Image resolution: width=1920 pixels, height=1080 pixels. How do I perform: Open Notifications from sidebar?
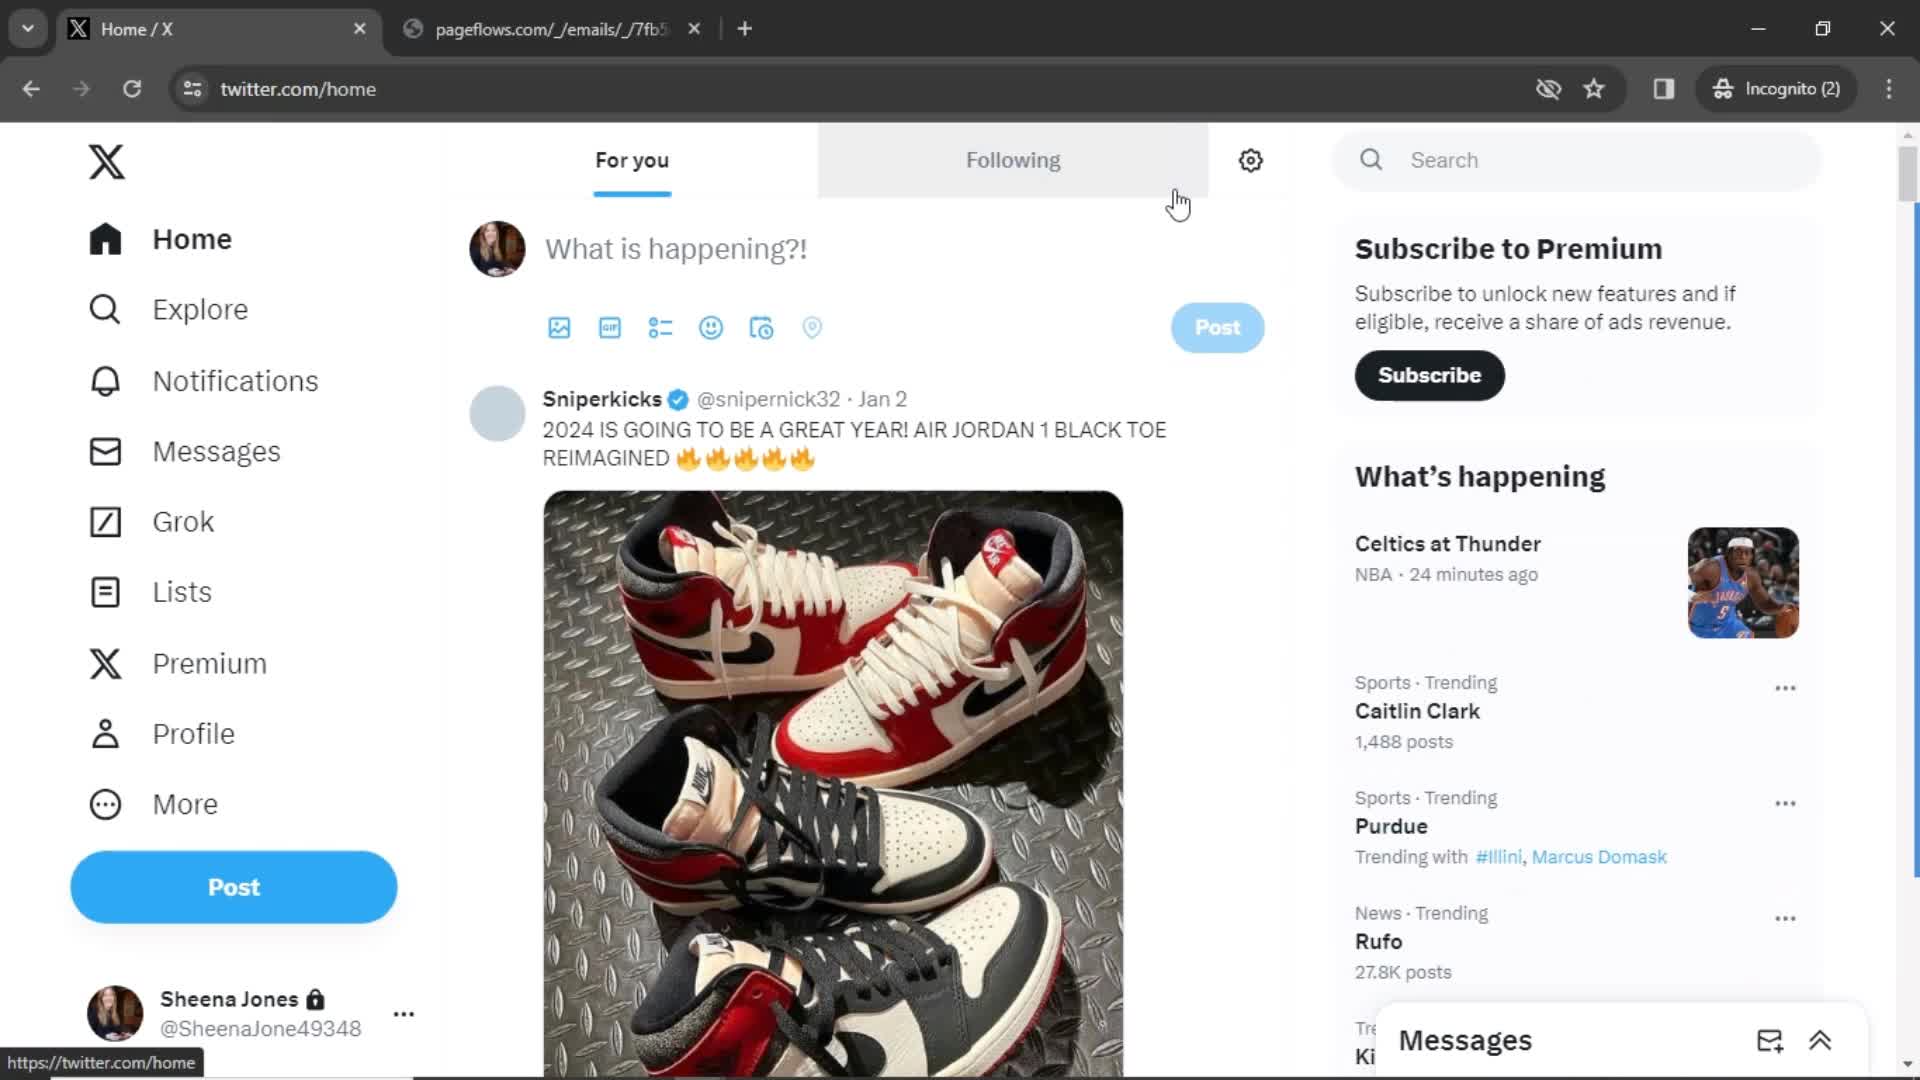coord(203,381)
